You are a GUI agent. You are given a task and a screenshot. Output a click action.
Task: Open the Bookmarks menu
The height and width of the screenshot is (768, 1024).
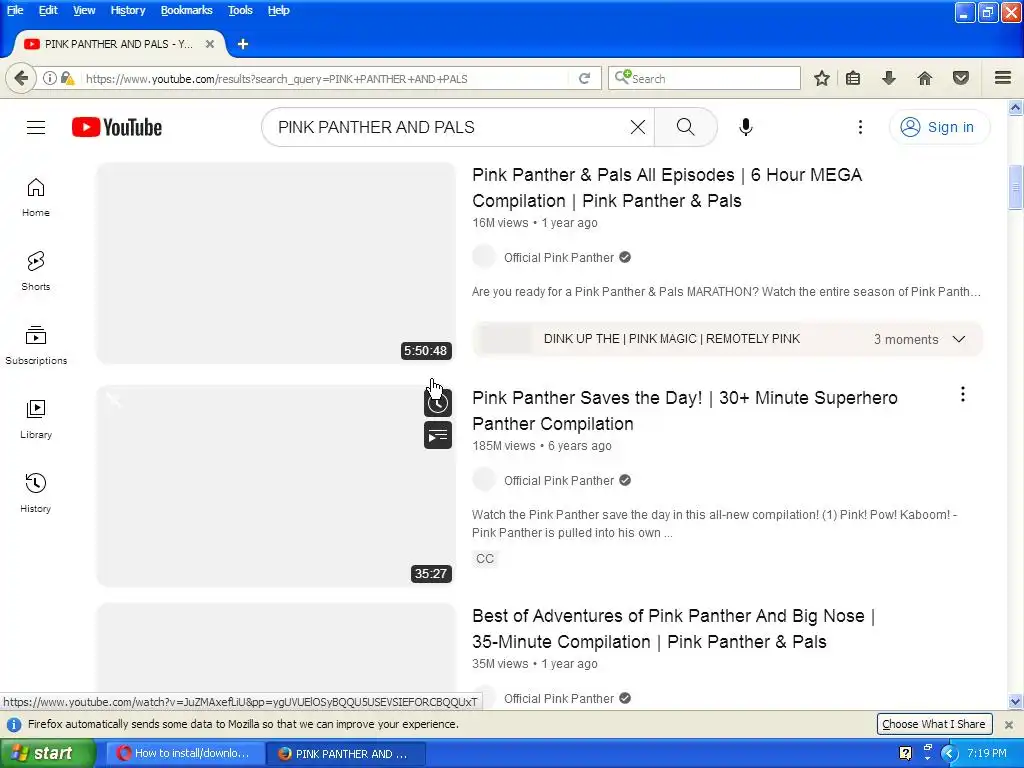pyautogui.click(x=186, y=10)
